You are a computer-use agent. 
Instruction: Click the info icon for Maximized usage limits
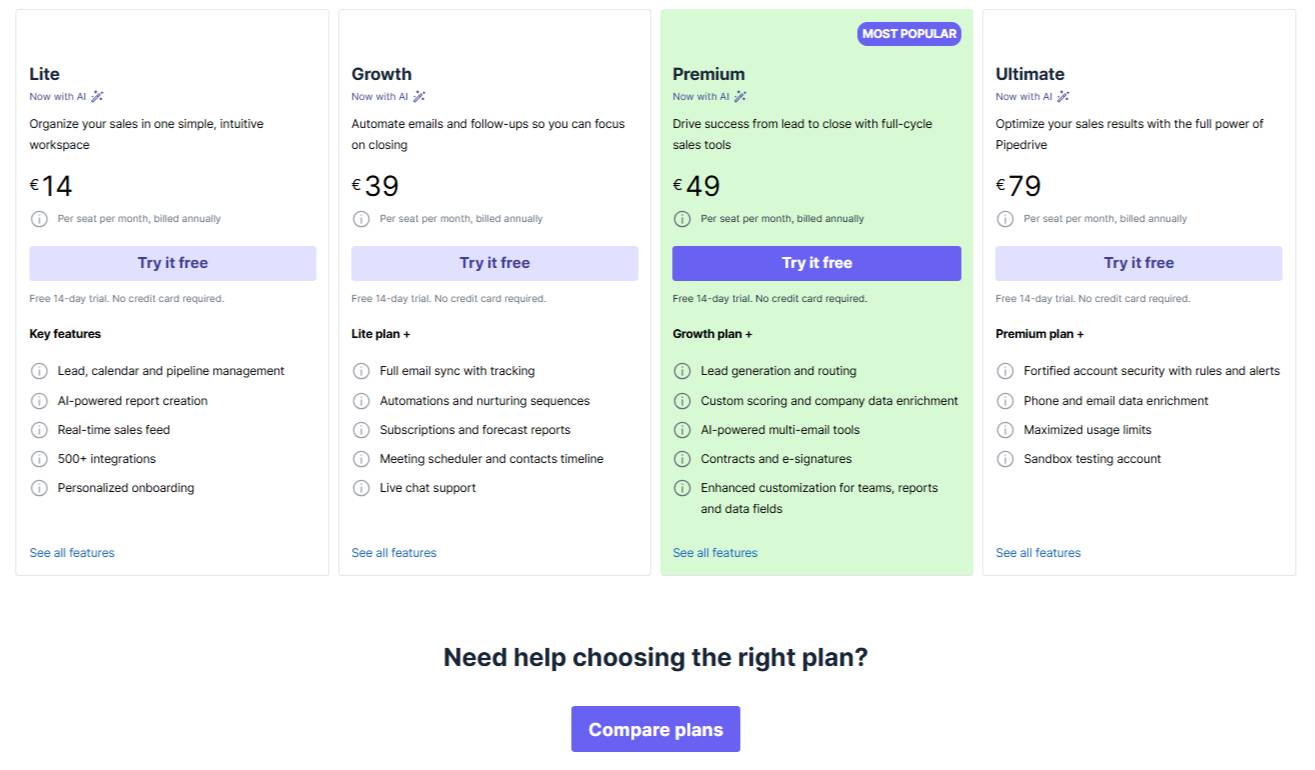pos(1005,430)
